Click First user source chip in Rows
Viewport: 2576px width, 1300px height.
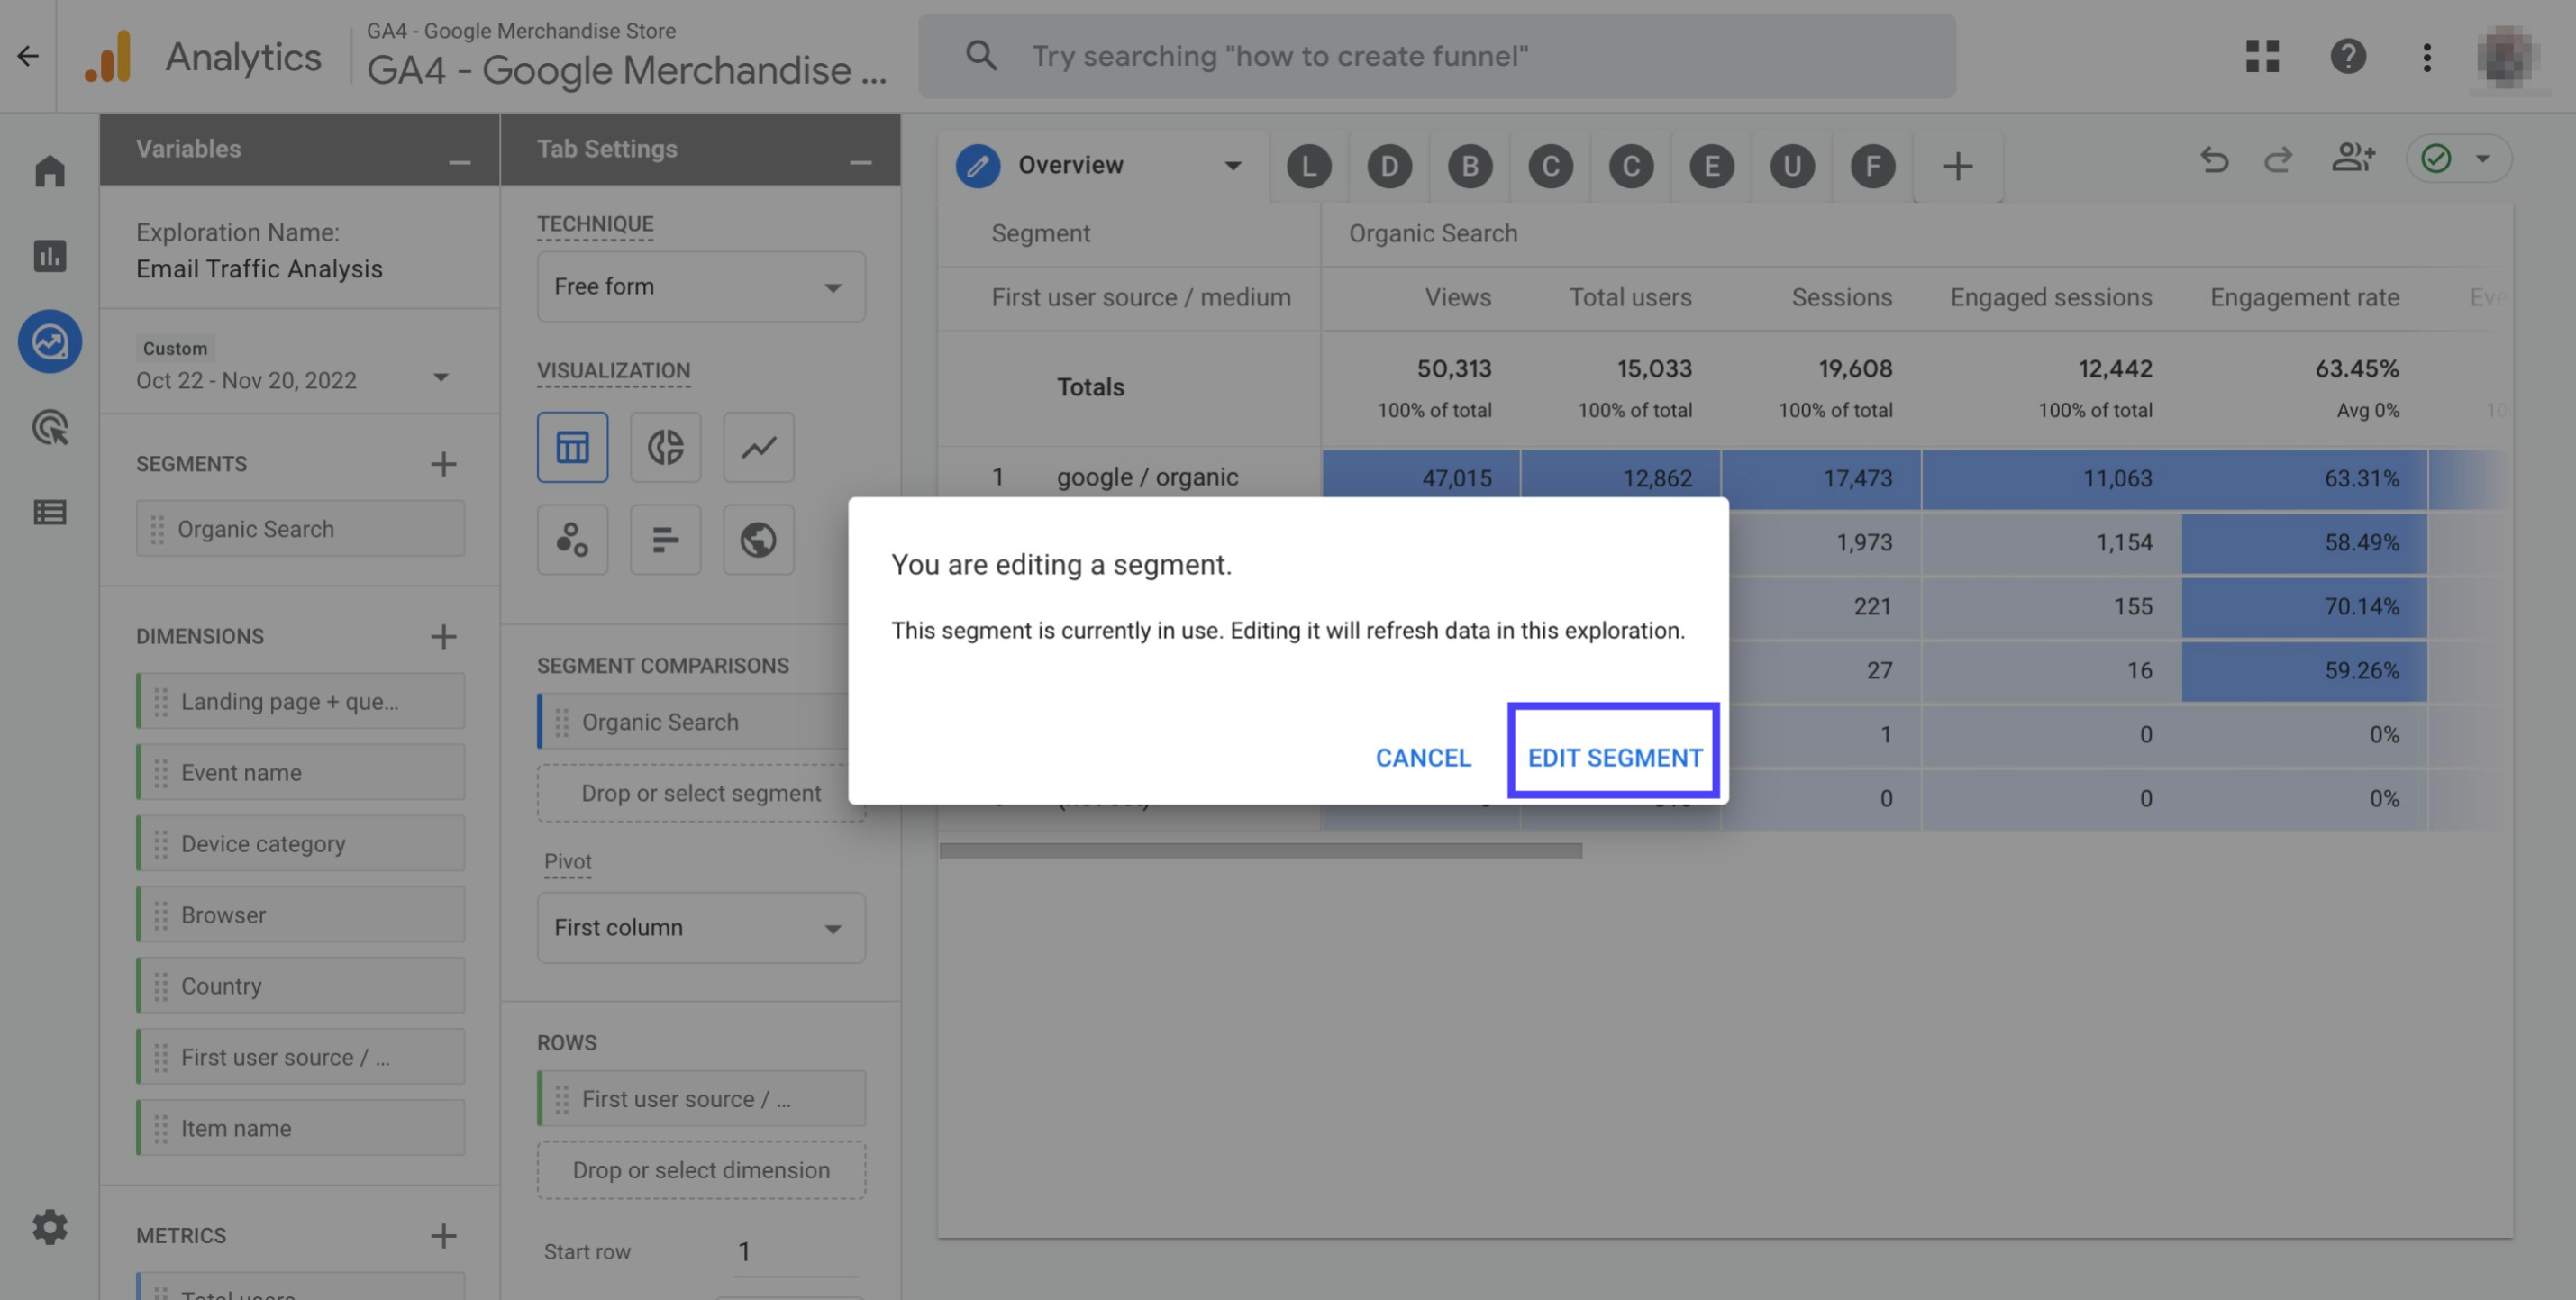[701, 1099]
